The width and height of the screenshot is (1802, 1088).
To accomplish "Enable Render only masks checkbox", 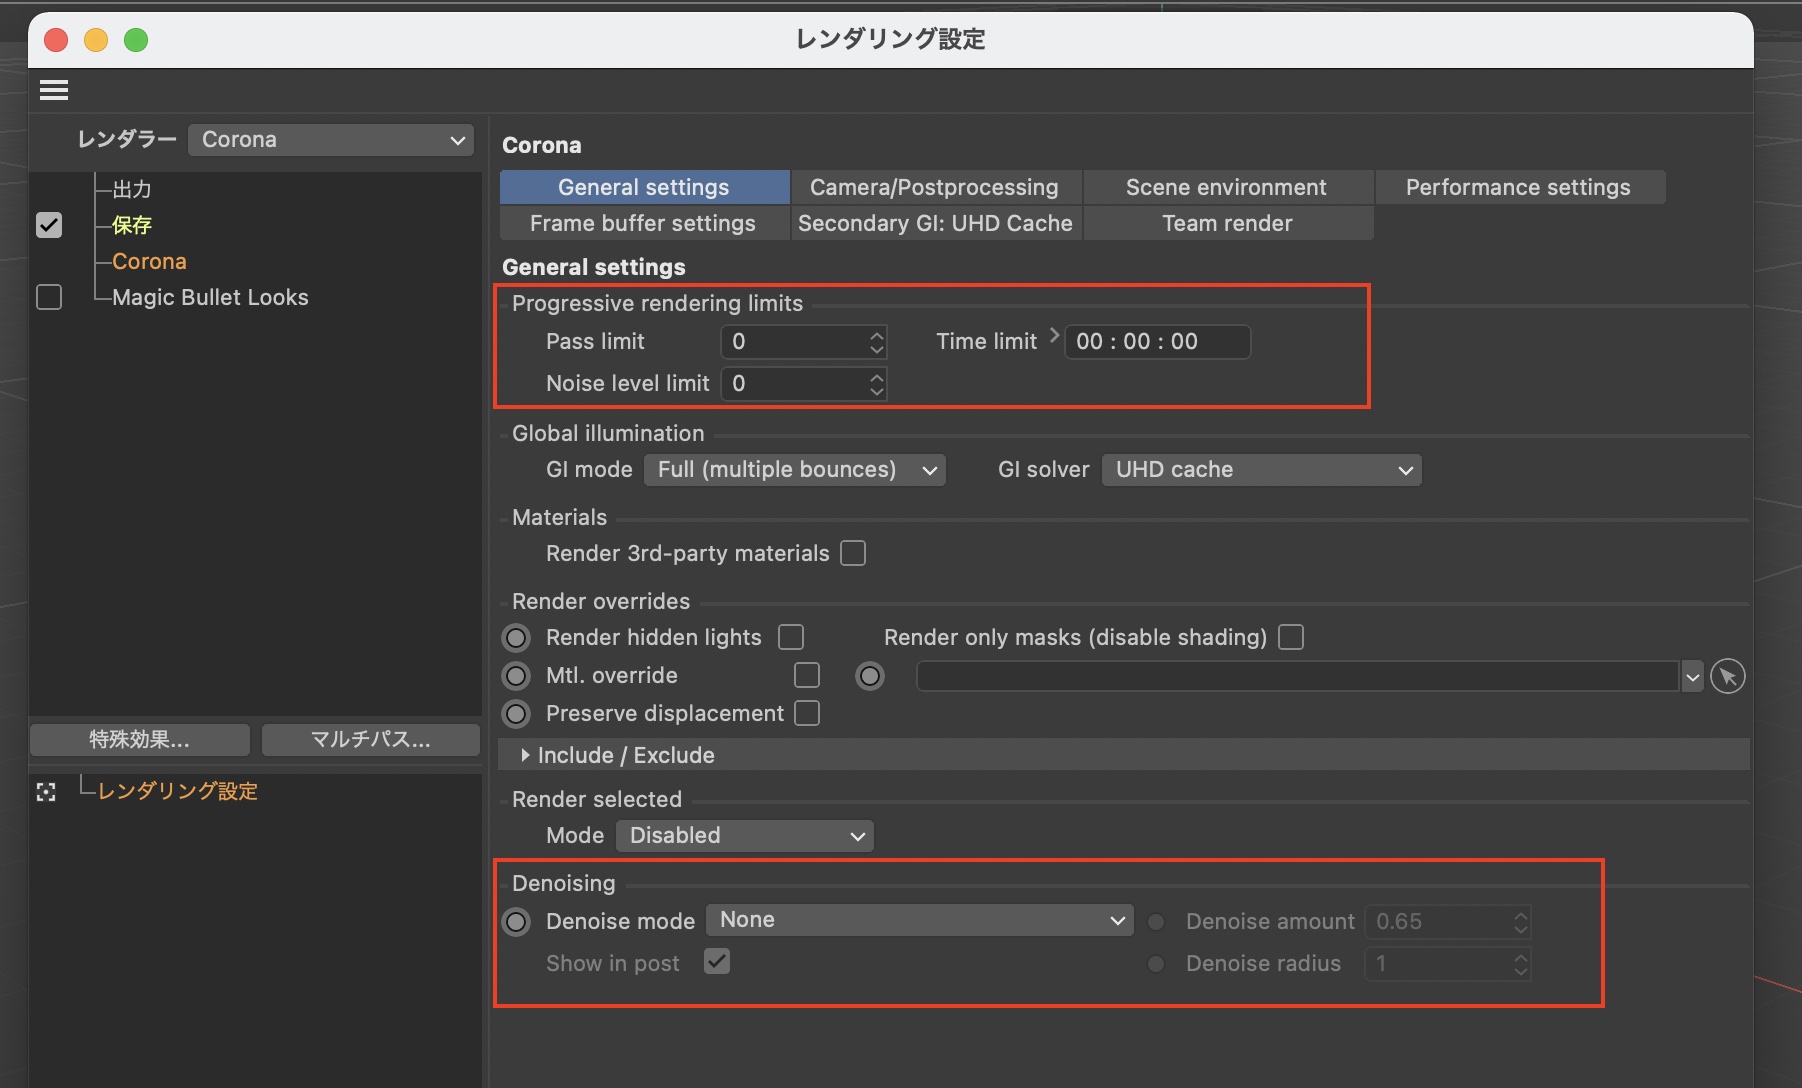I will 1291,638.
